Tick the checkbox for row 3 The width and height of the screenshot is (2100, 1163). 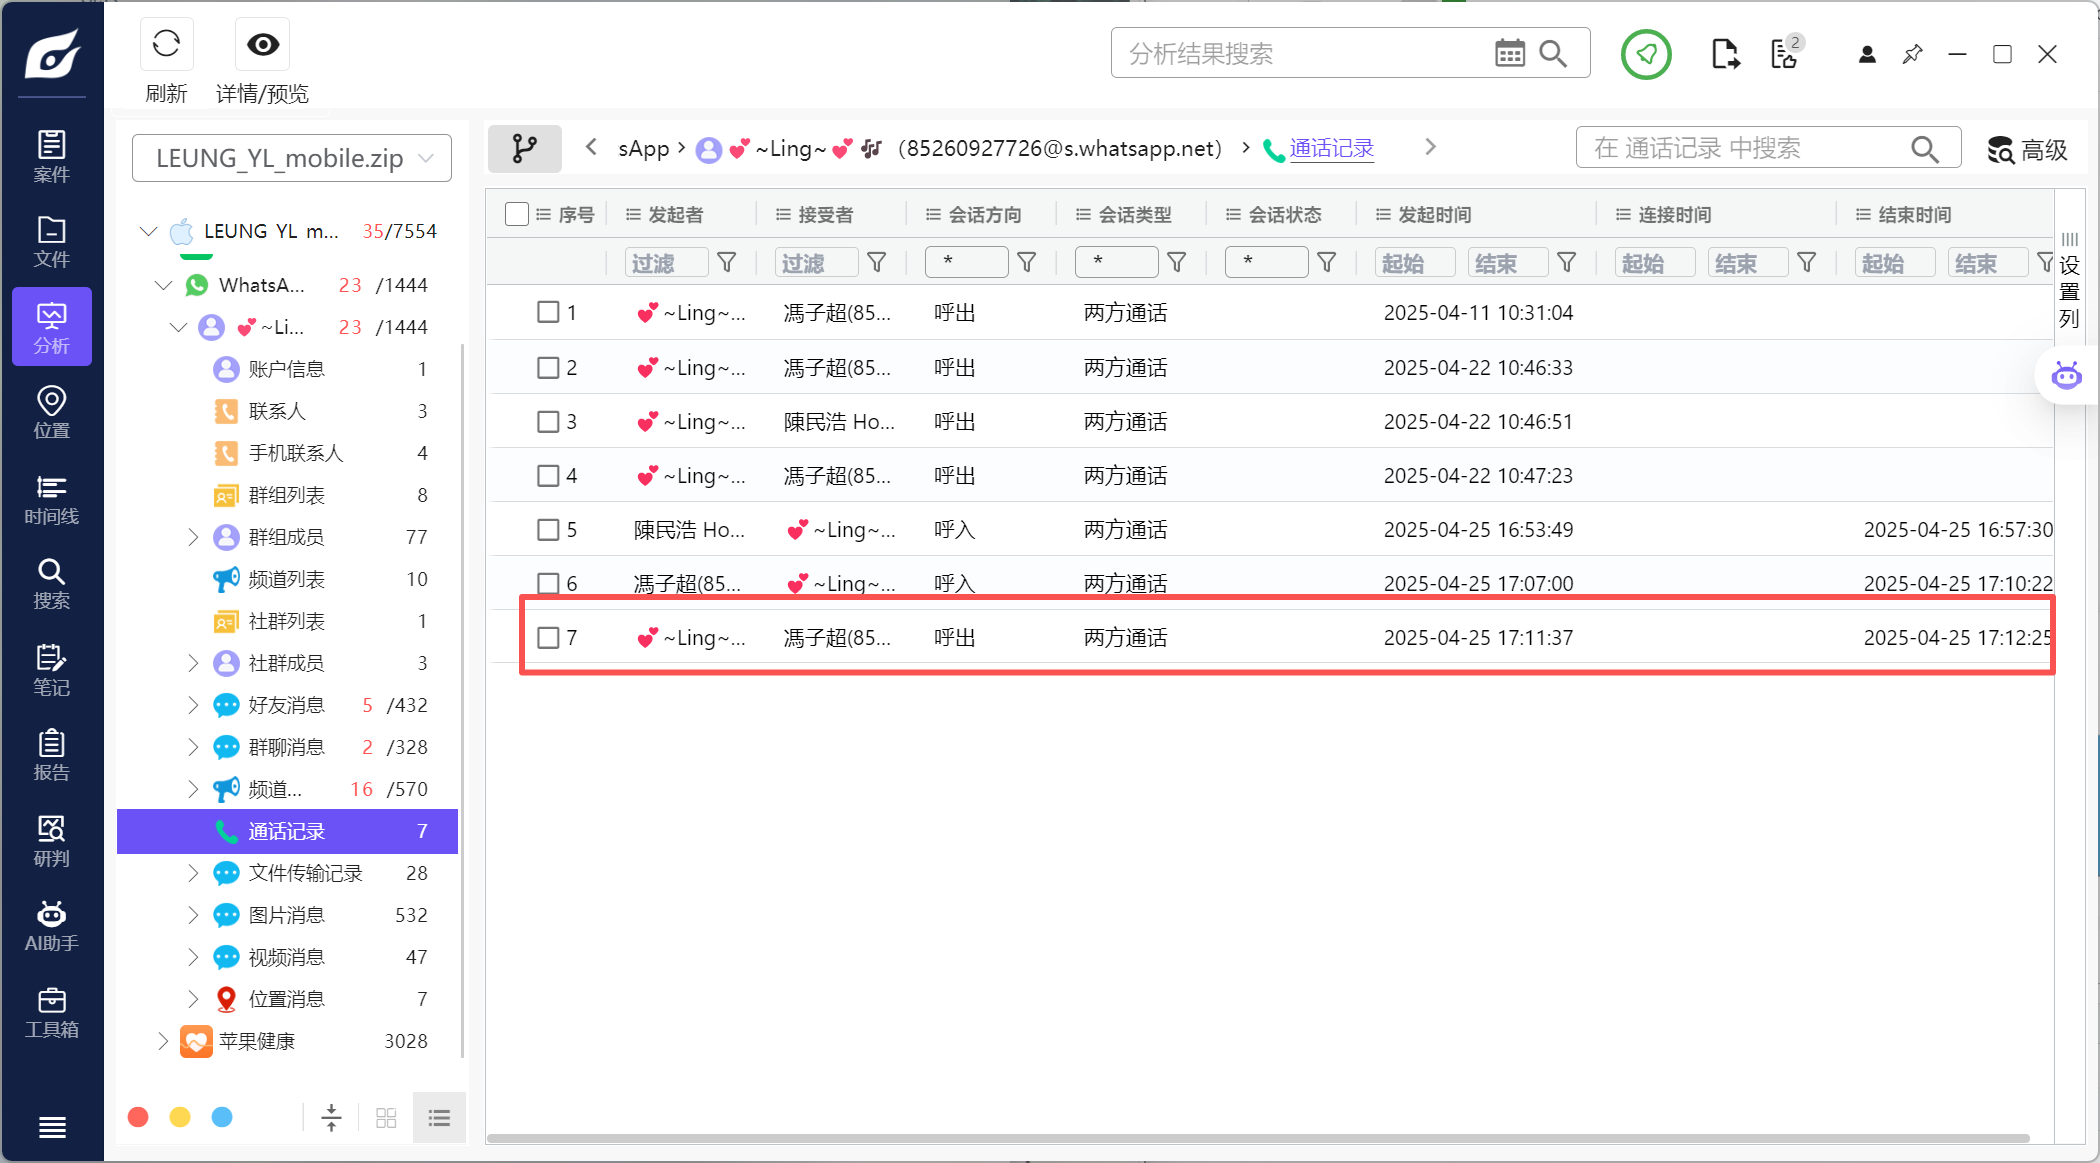(548, 422)
